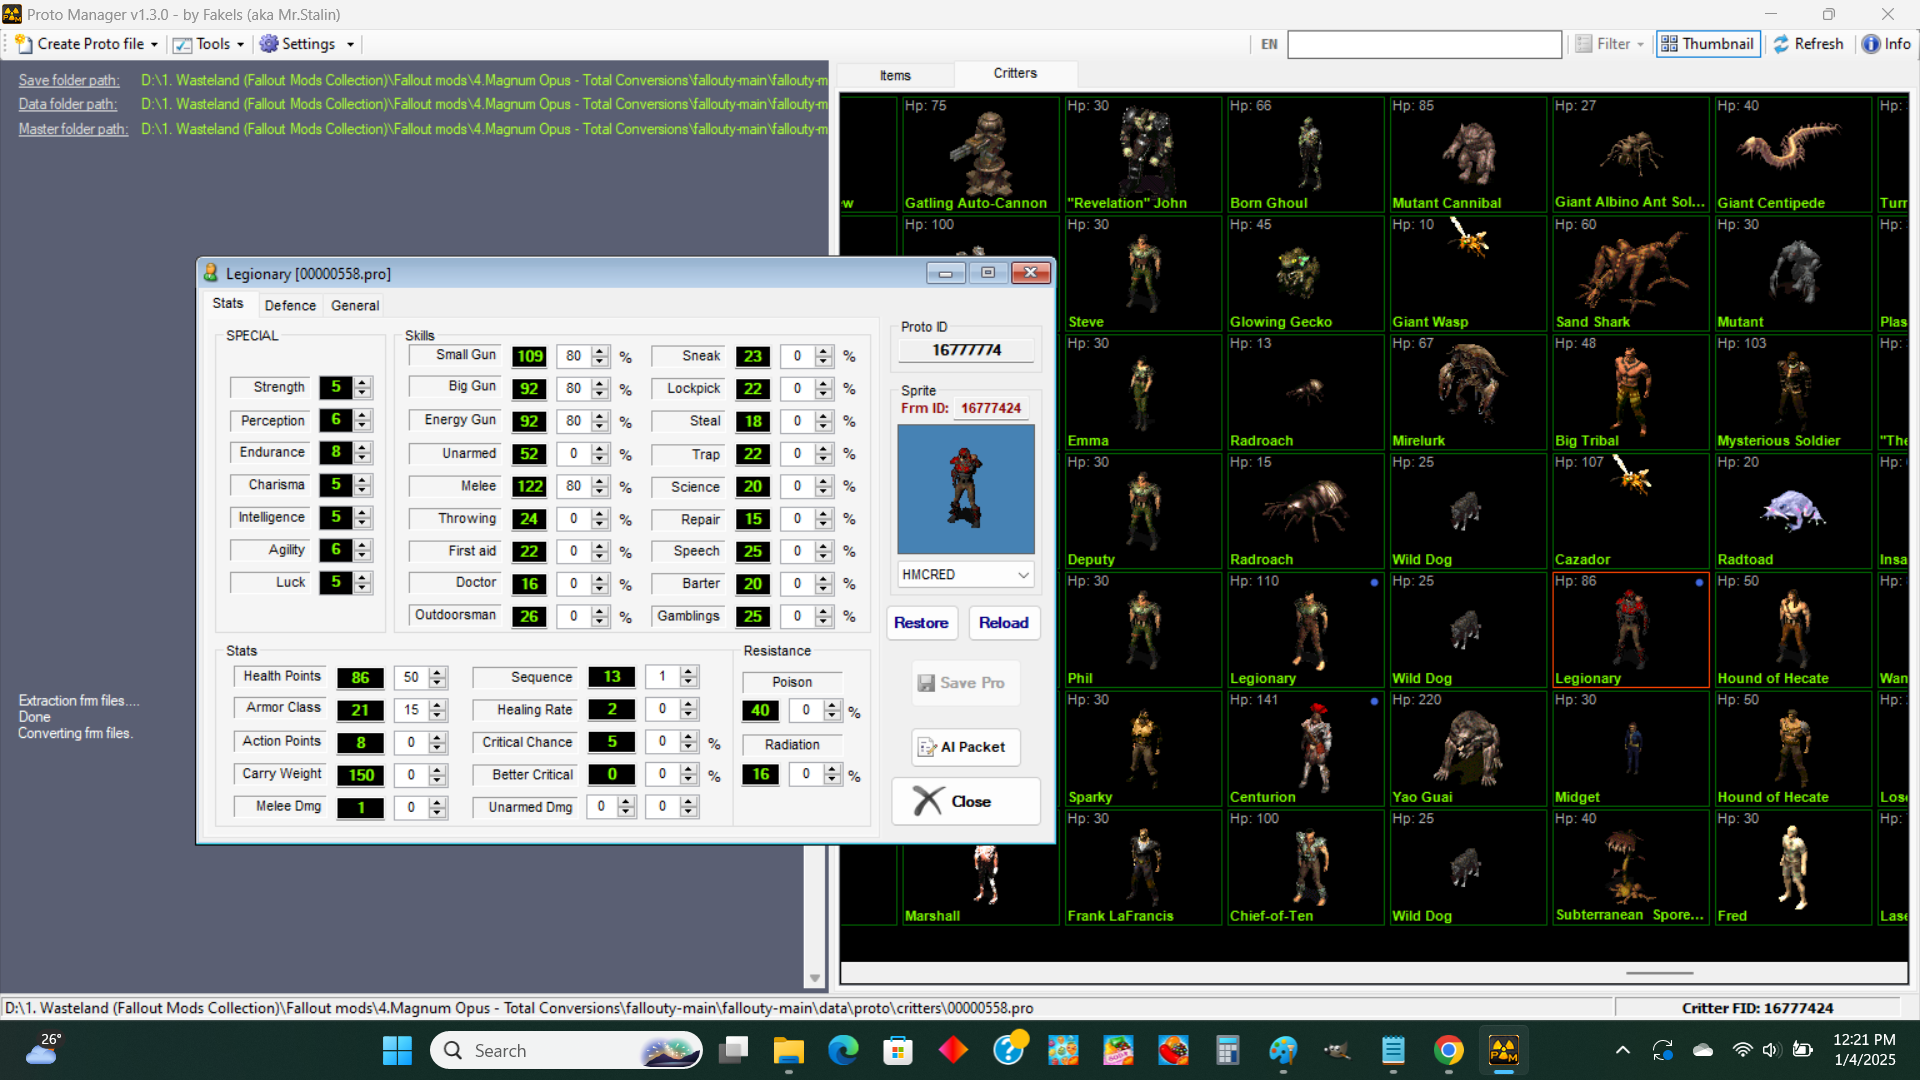
Task: Click the Frm ID value 16777424
Action: coord(991,408)
